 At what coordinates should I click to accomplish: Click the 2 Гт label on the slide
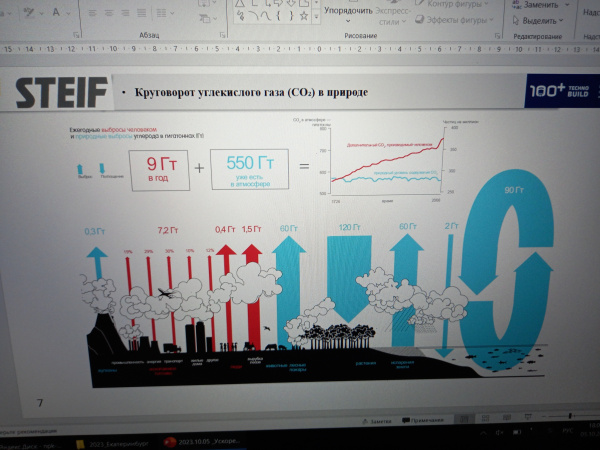[x=451, y=226]
